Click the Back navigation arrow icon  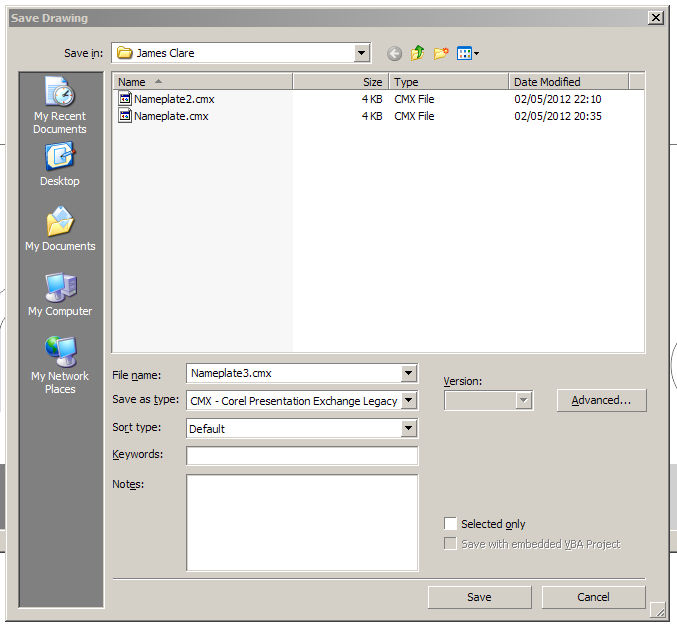[394, 54]
